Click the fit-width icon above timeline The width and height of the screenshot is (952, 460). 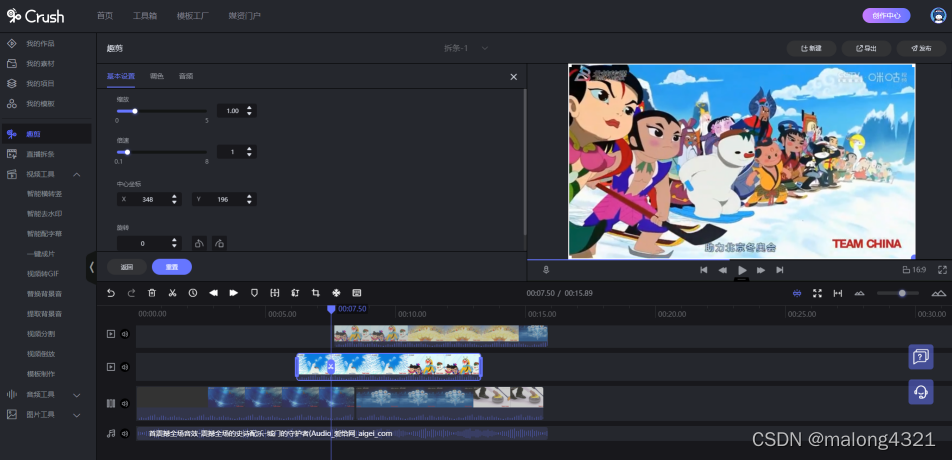(x=838, y=293)
